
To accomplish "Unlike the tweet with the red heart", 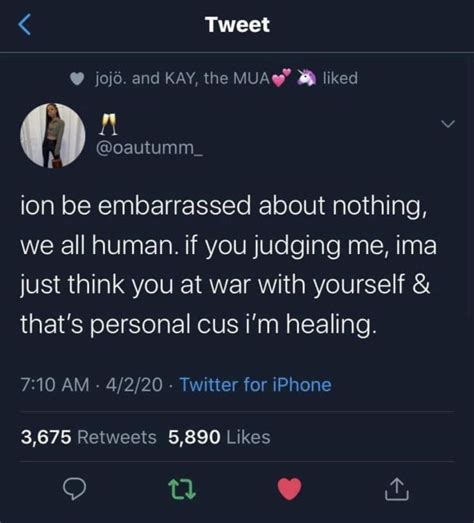I will click(290, 489).
